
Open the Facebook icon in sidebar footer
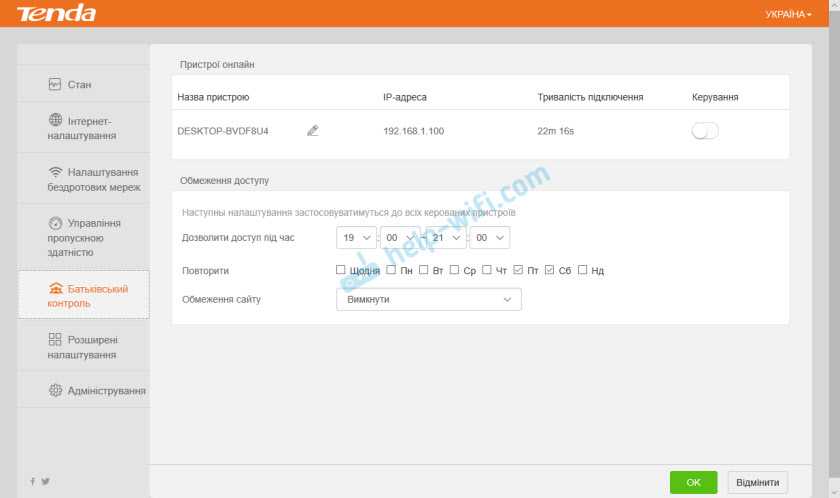point(33,481)
